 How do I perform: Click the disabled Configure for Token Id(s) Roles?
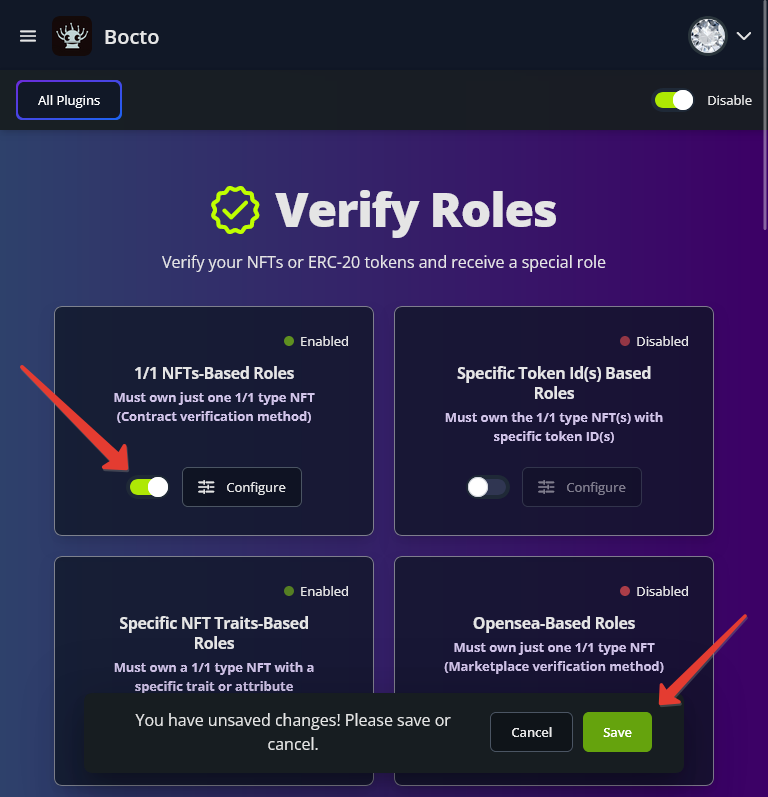(582, 487)
